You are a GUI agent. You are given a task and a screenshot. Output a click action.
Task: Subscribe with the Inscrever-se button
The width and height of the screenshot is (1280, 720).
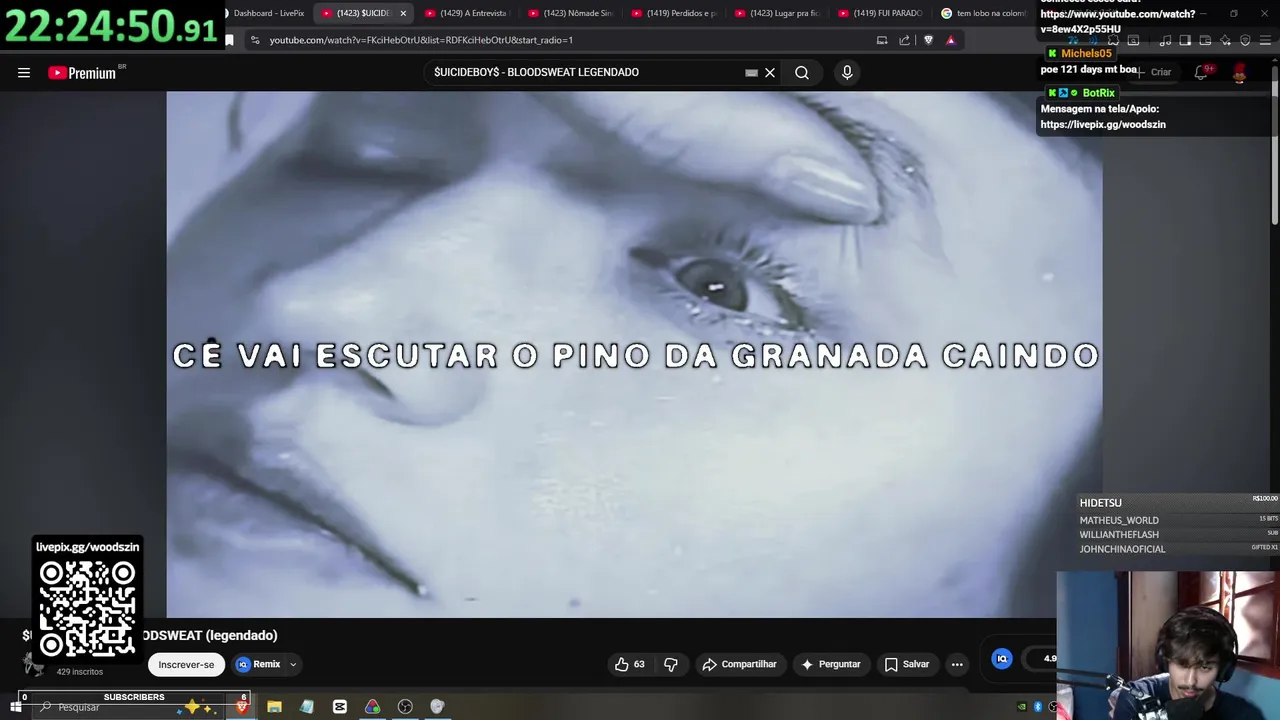coord(186,664)
